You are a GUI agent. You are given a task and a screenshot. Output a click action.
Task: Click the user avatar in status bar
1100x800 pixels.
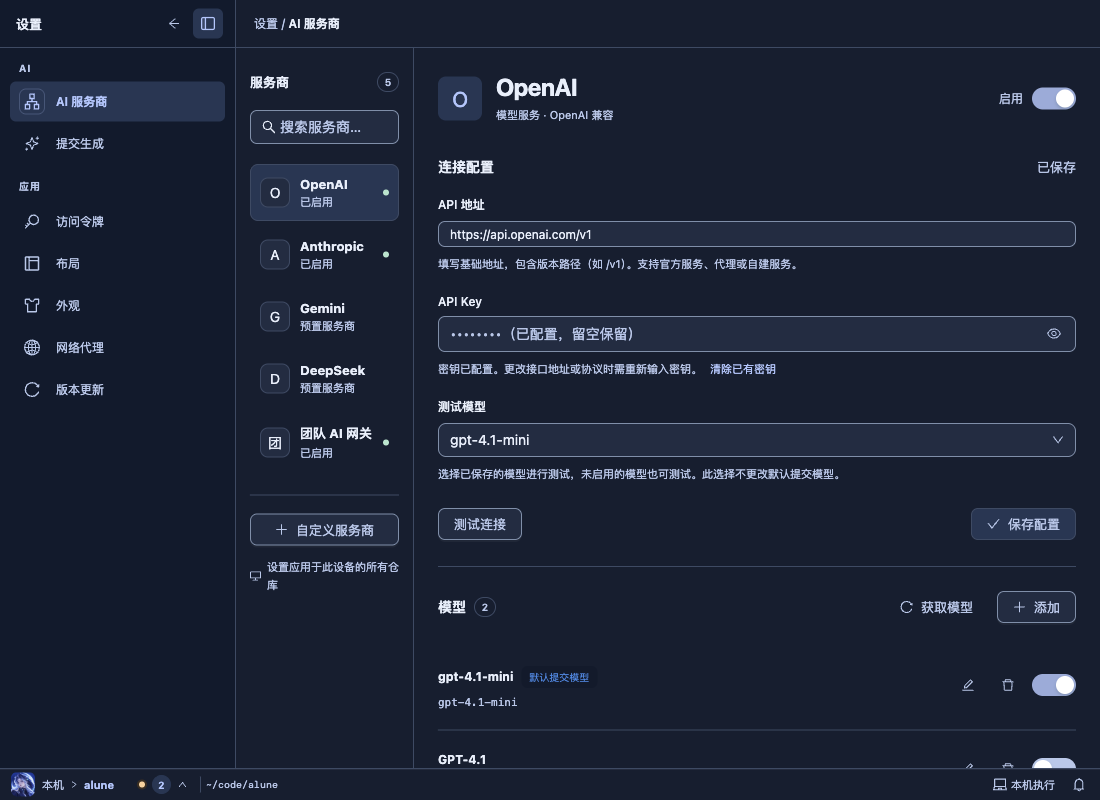point(23,785)
